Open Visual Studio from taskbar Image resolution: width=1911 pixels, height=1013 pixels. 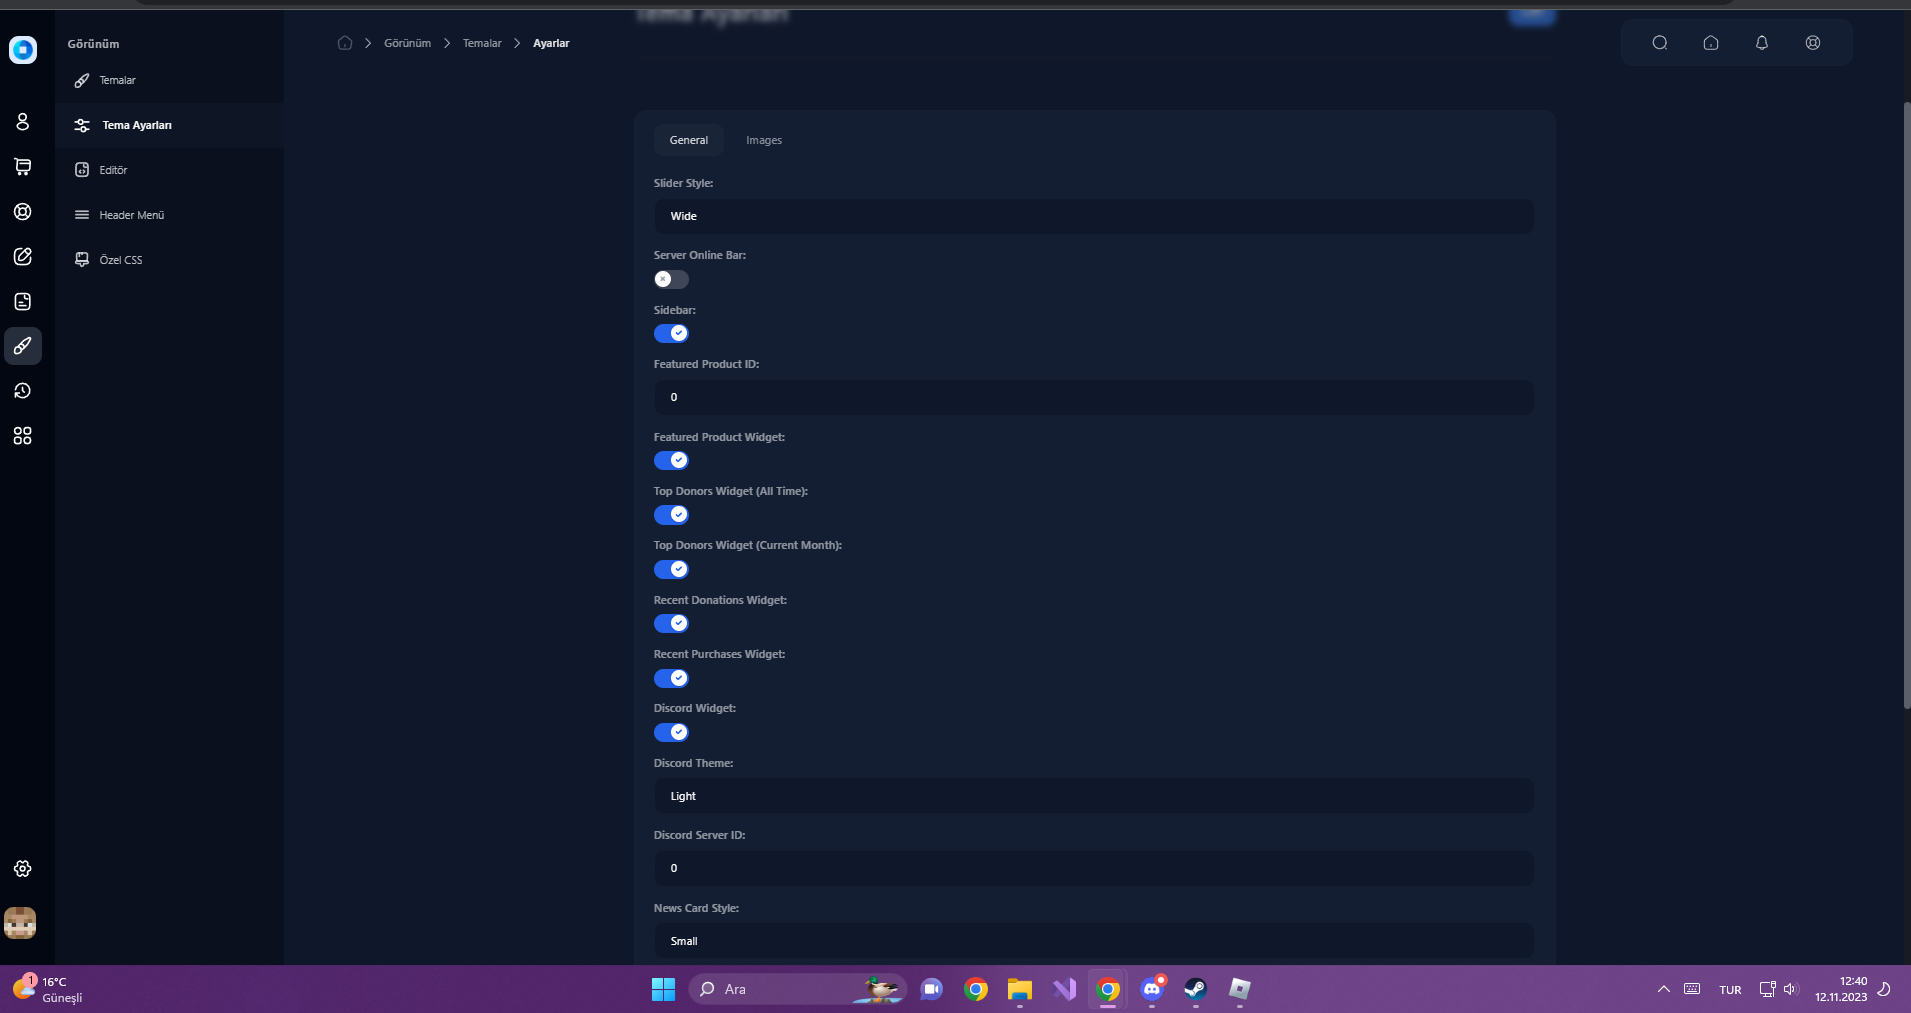point(1064,989)
